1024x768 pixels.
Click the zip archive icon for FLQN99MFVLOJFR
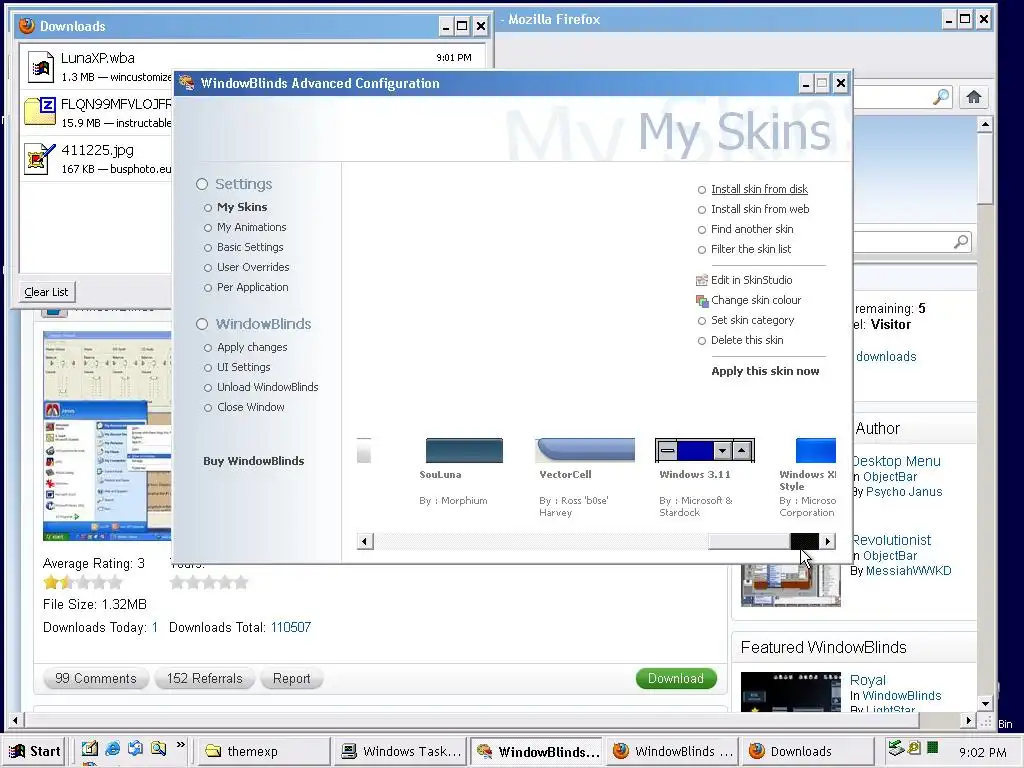pos(40,111)
